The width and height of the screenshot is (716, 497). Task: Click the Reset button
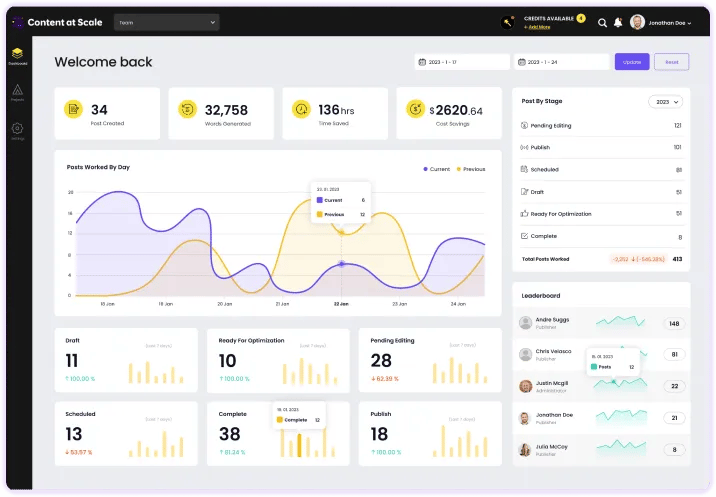[x=671, y=62]
